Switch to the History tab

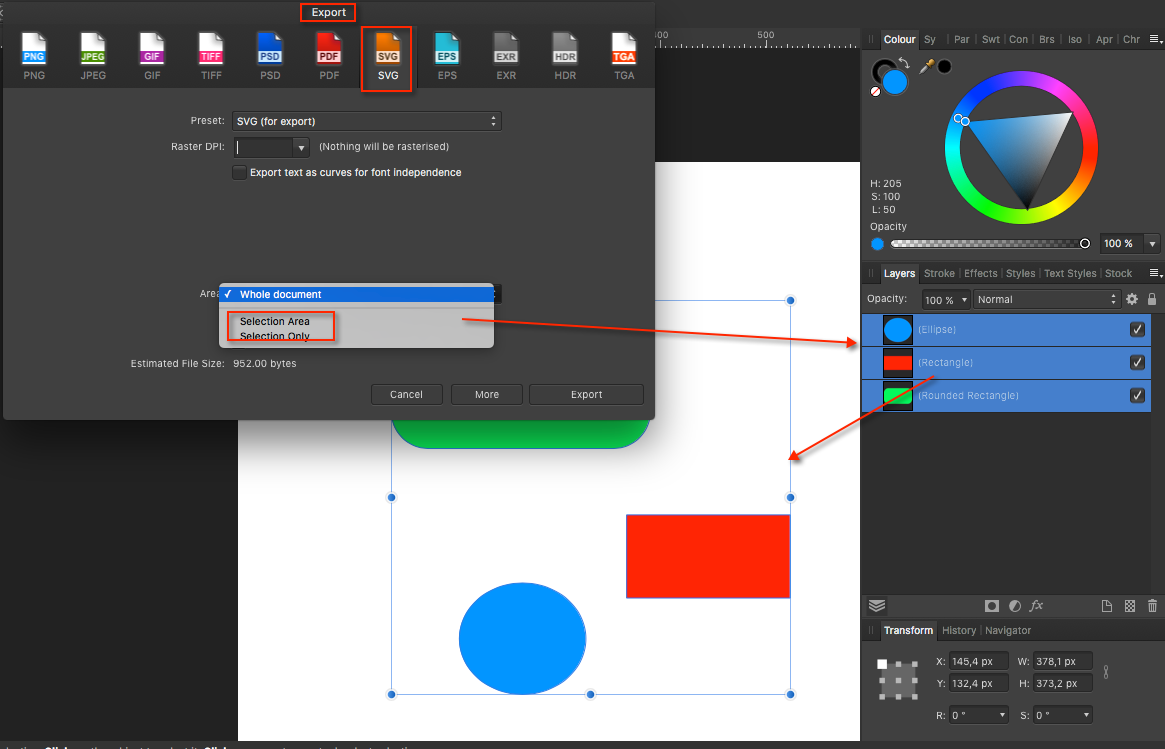coord(959,630)
